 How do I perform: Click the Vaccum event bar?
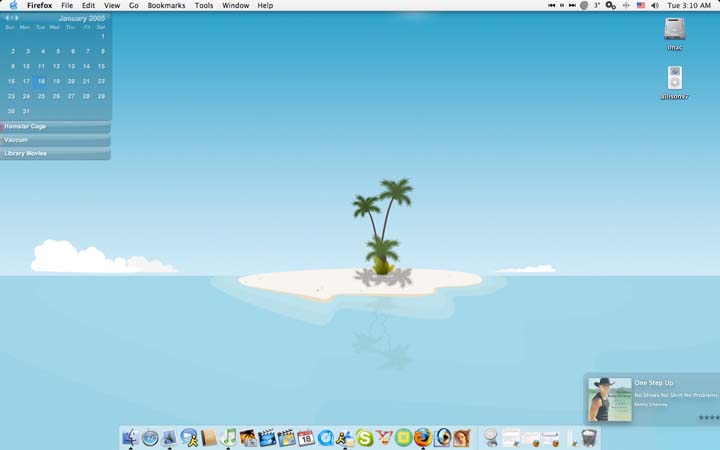[x=55, y=140]
